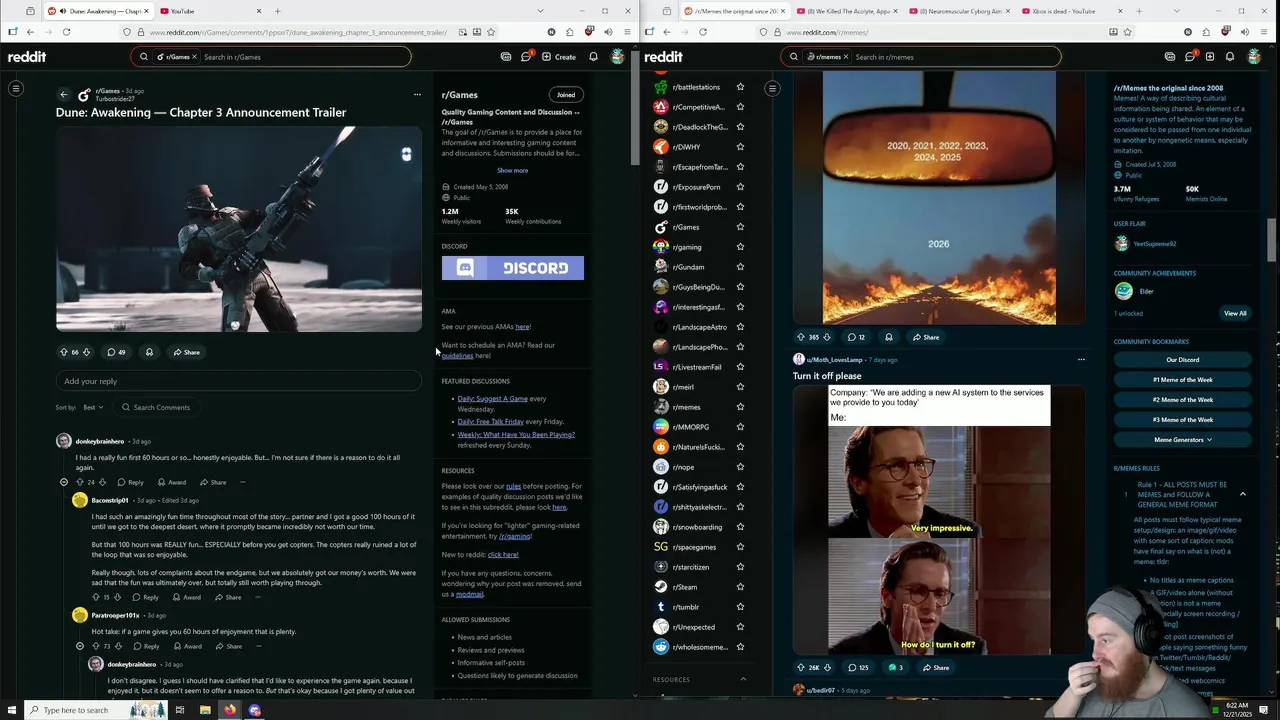Screen dimensions: 1280x720
Task: Reload the r/memes page
Action: (703, 32)
